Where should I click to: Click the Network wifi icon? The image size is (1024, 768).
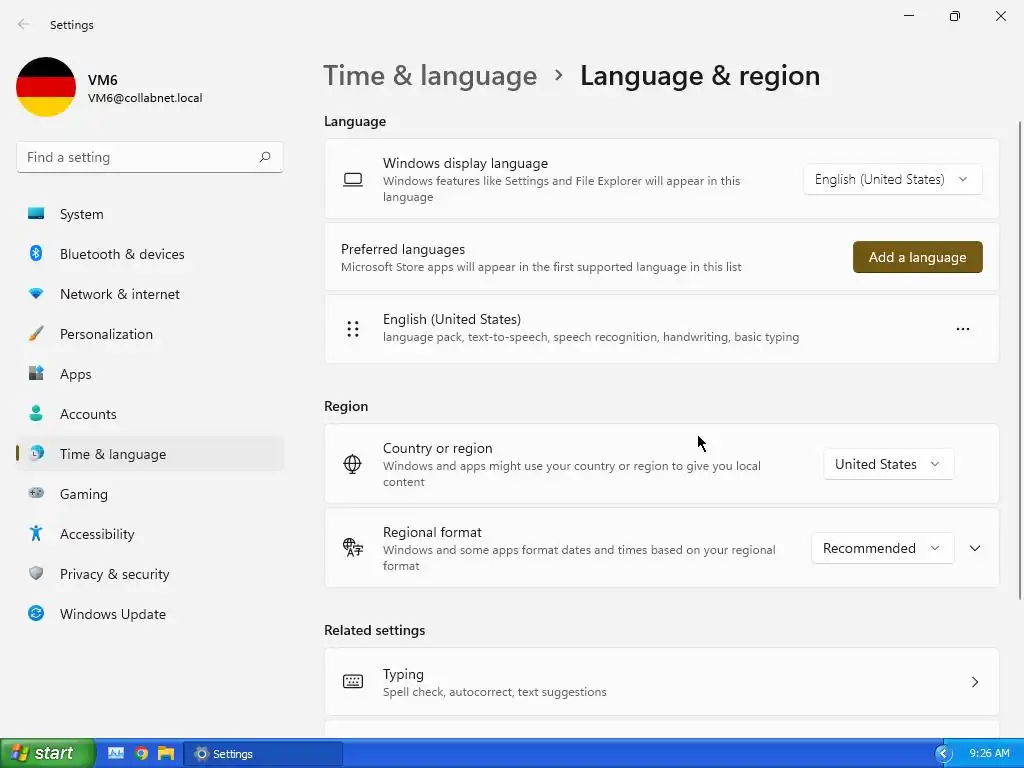[36, 294]
